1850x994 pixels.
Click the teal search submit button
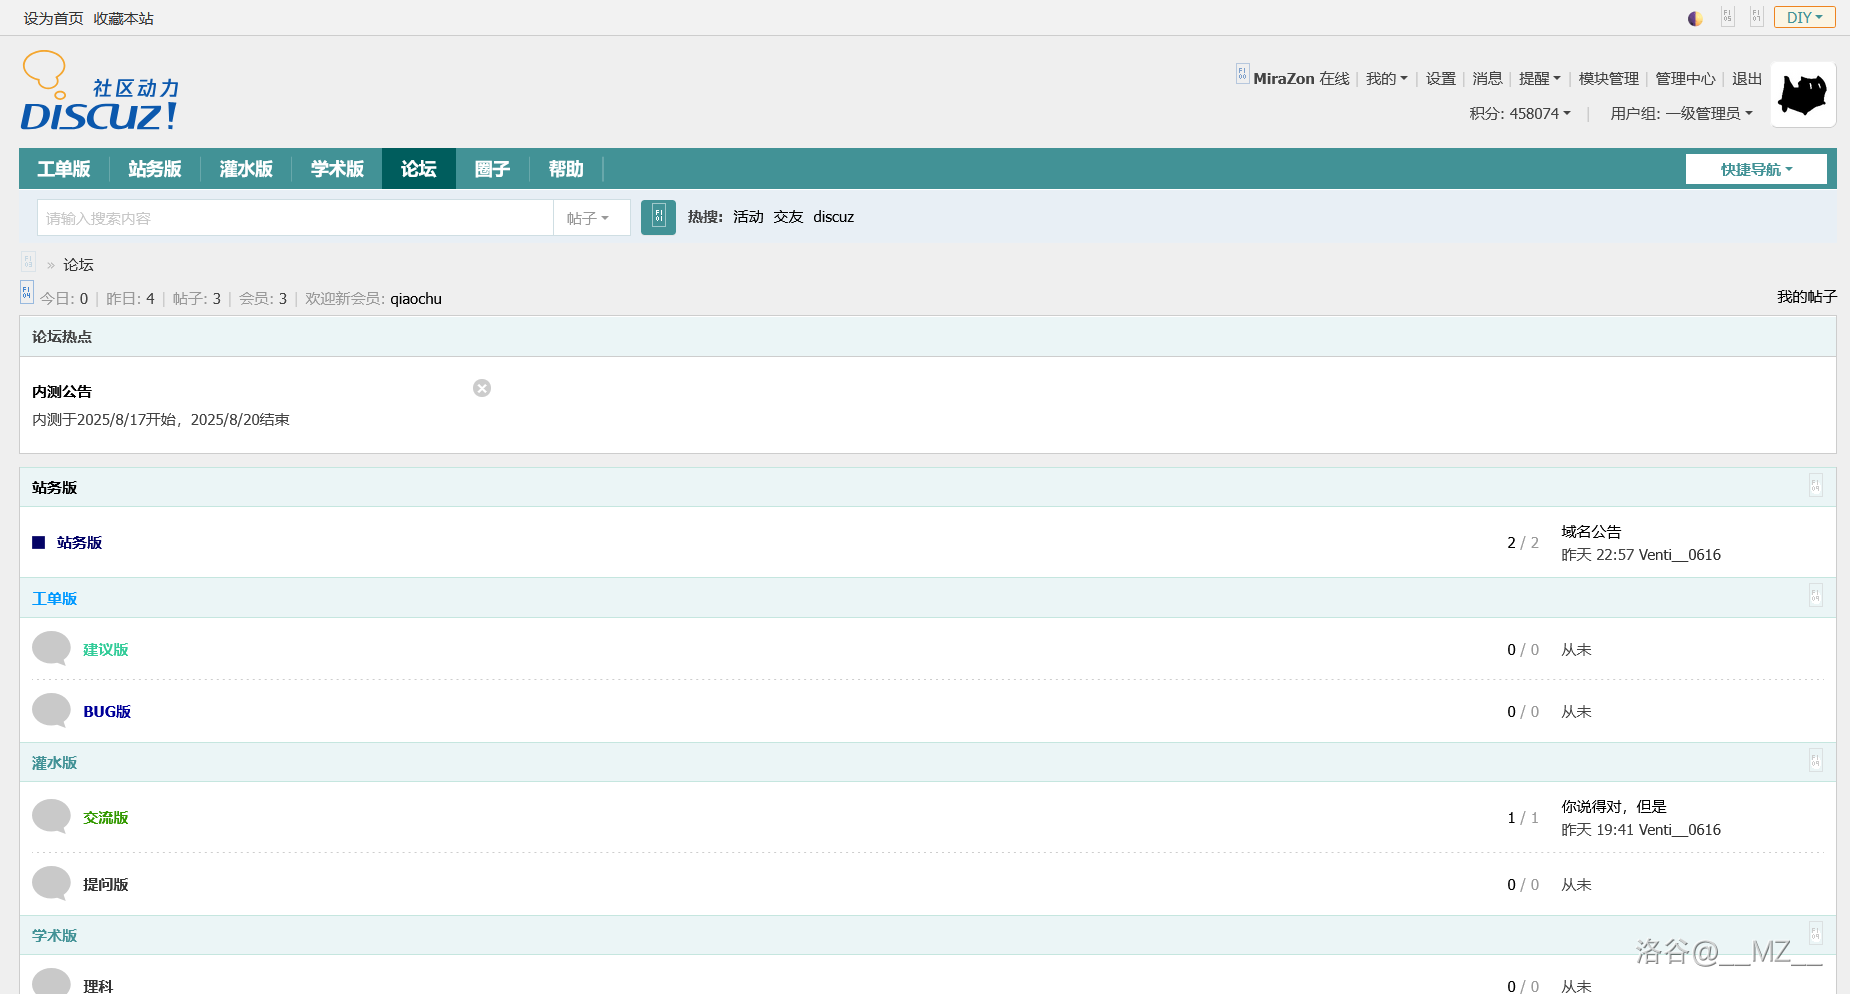[658, 217]
